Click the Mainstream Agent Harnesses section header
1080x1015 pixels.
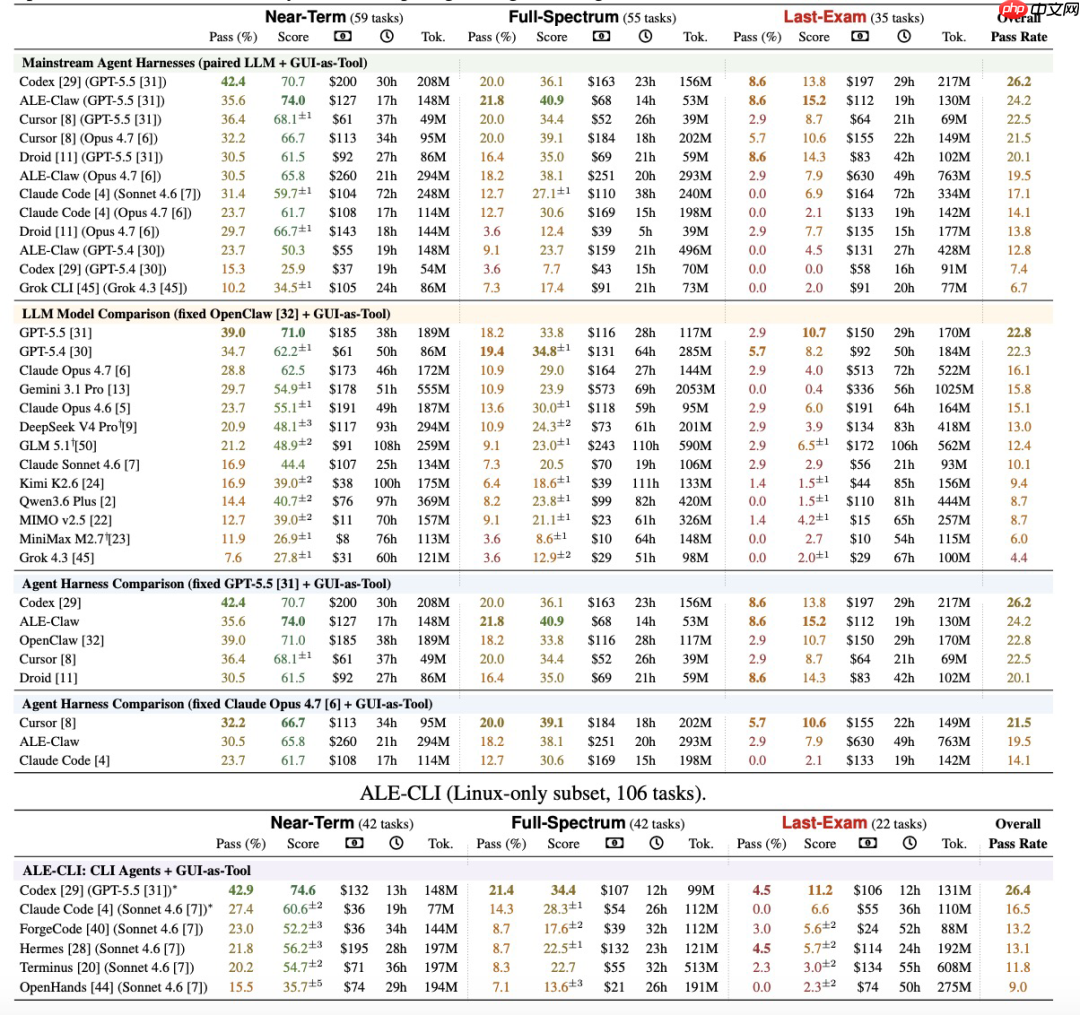[194, 63]
